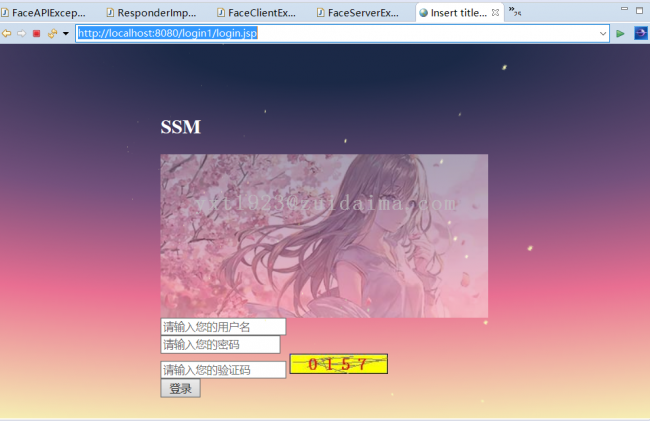Click the verification code input field
Screen dimensions: 650x421
point(223,370)
